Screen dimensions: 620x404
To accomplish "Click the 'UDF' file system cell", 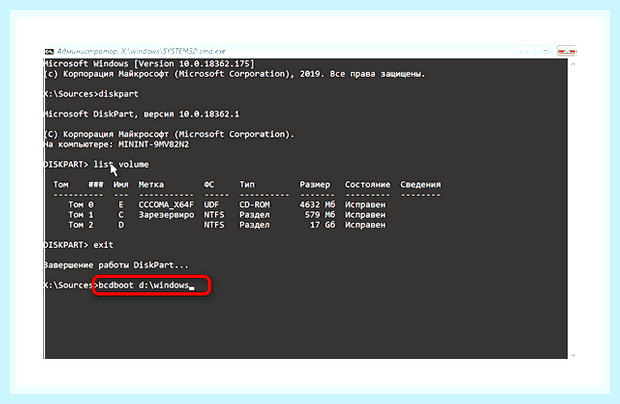I will (211, 205).
